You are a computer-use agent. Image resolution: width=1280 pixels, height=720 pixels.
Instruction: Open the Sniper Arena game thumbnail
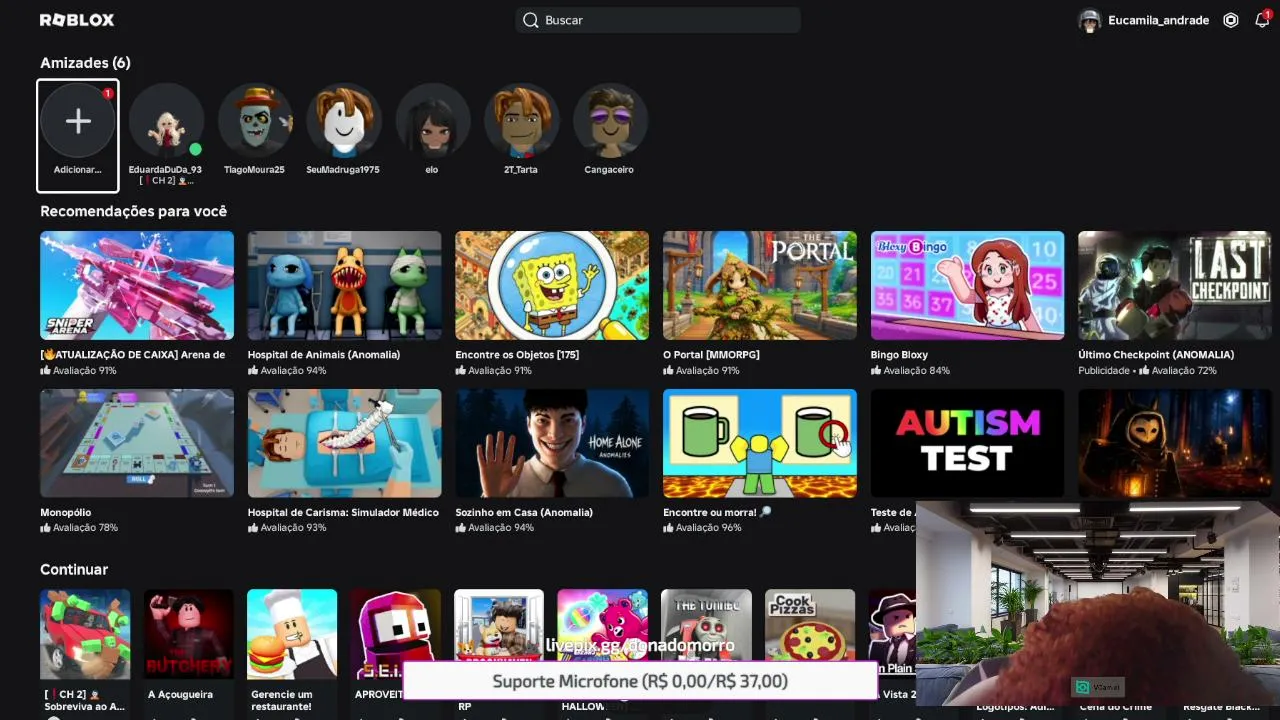tap(137, 286)
